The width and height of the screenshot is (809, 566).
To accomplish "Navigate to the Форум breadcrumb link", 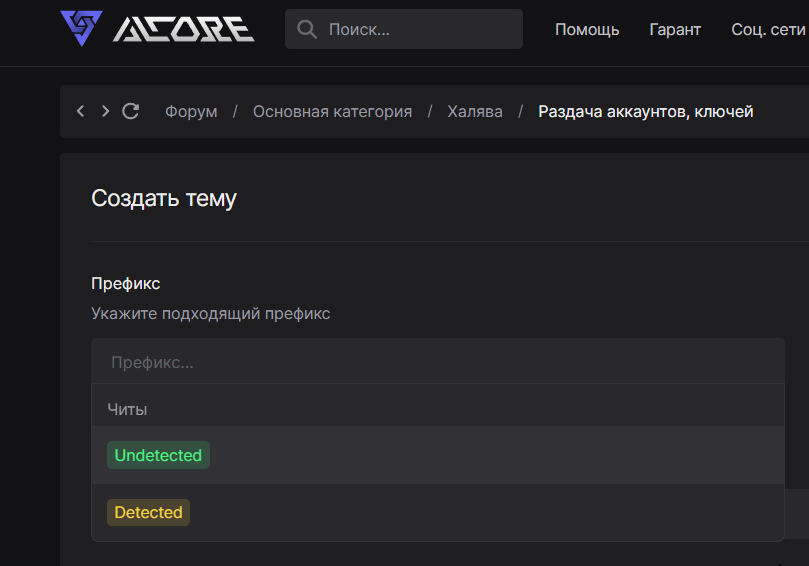I will pyautogui.click(x=191, y=111).
